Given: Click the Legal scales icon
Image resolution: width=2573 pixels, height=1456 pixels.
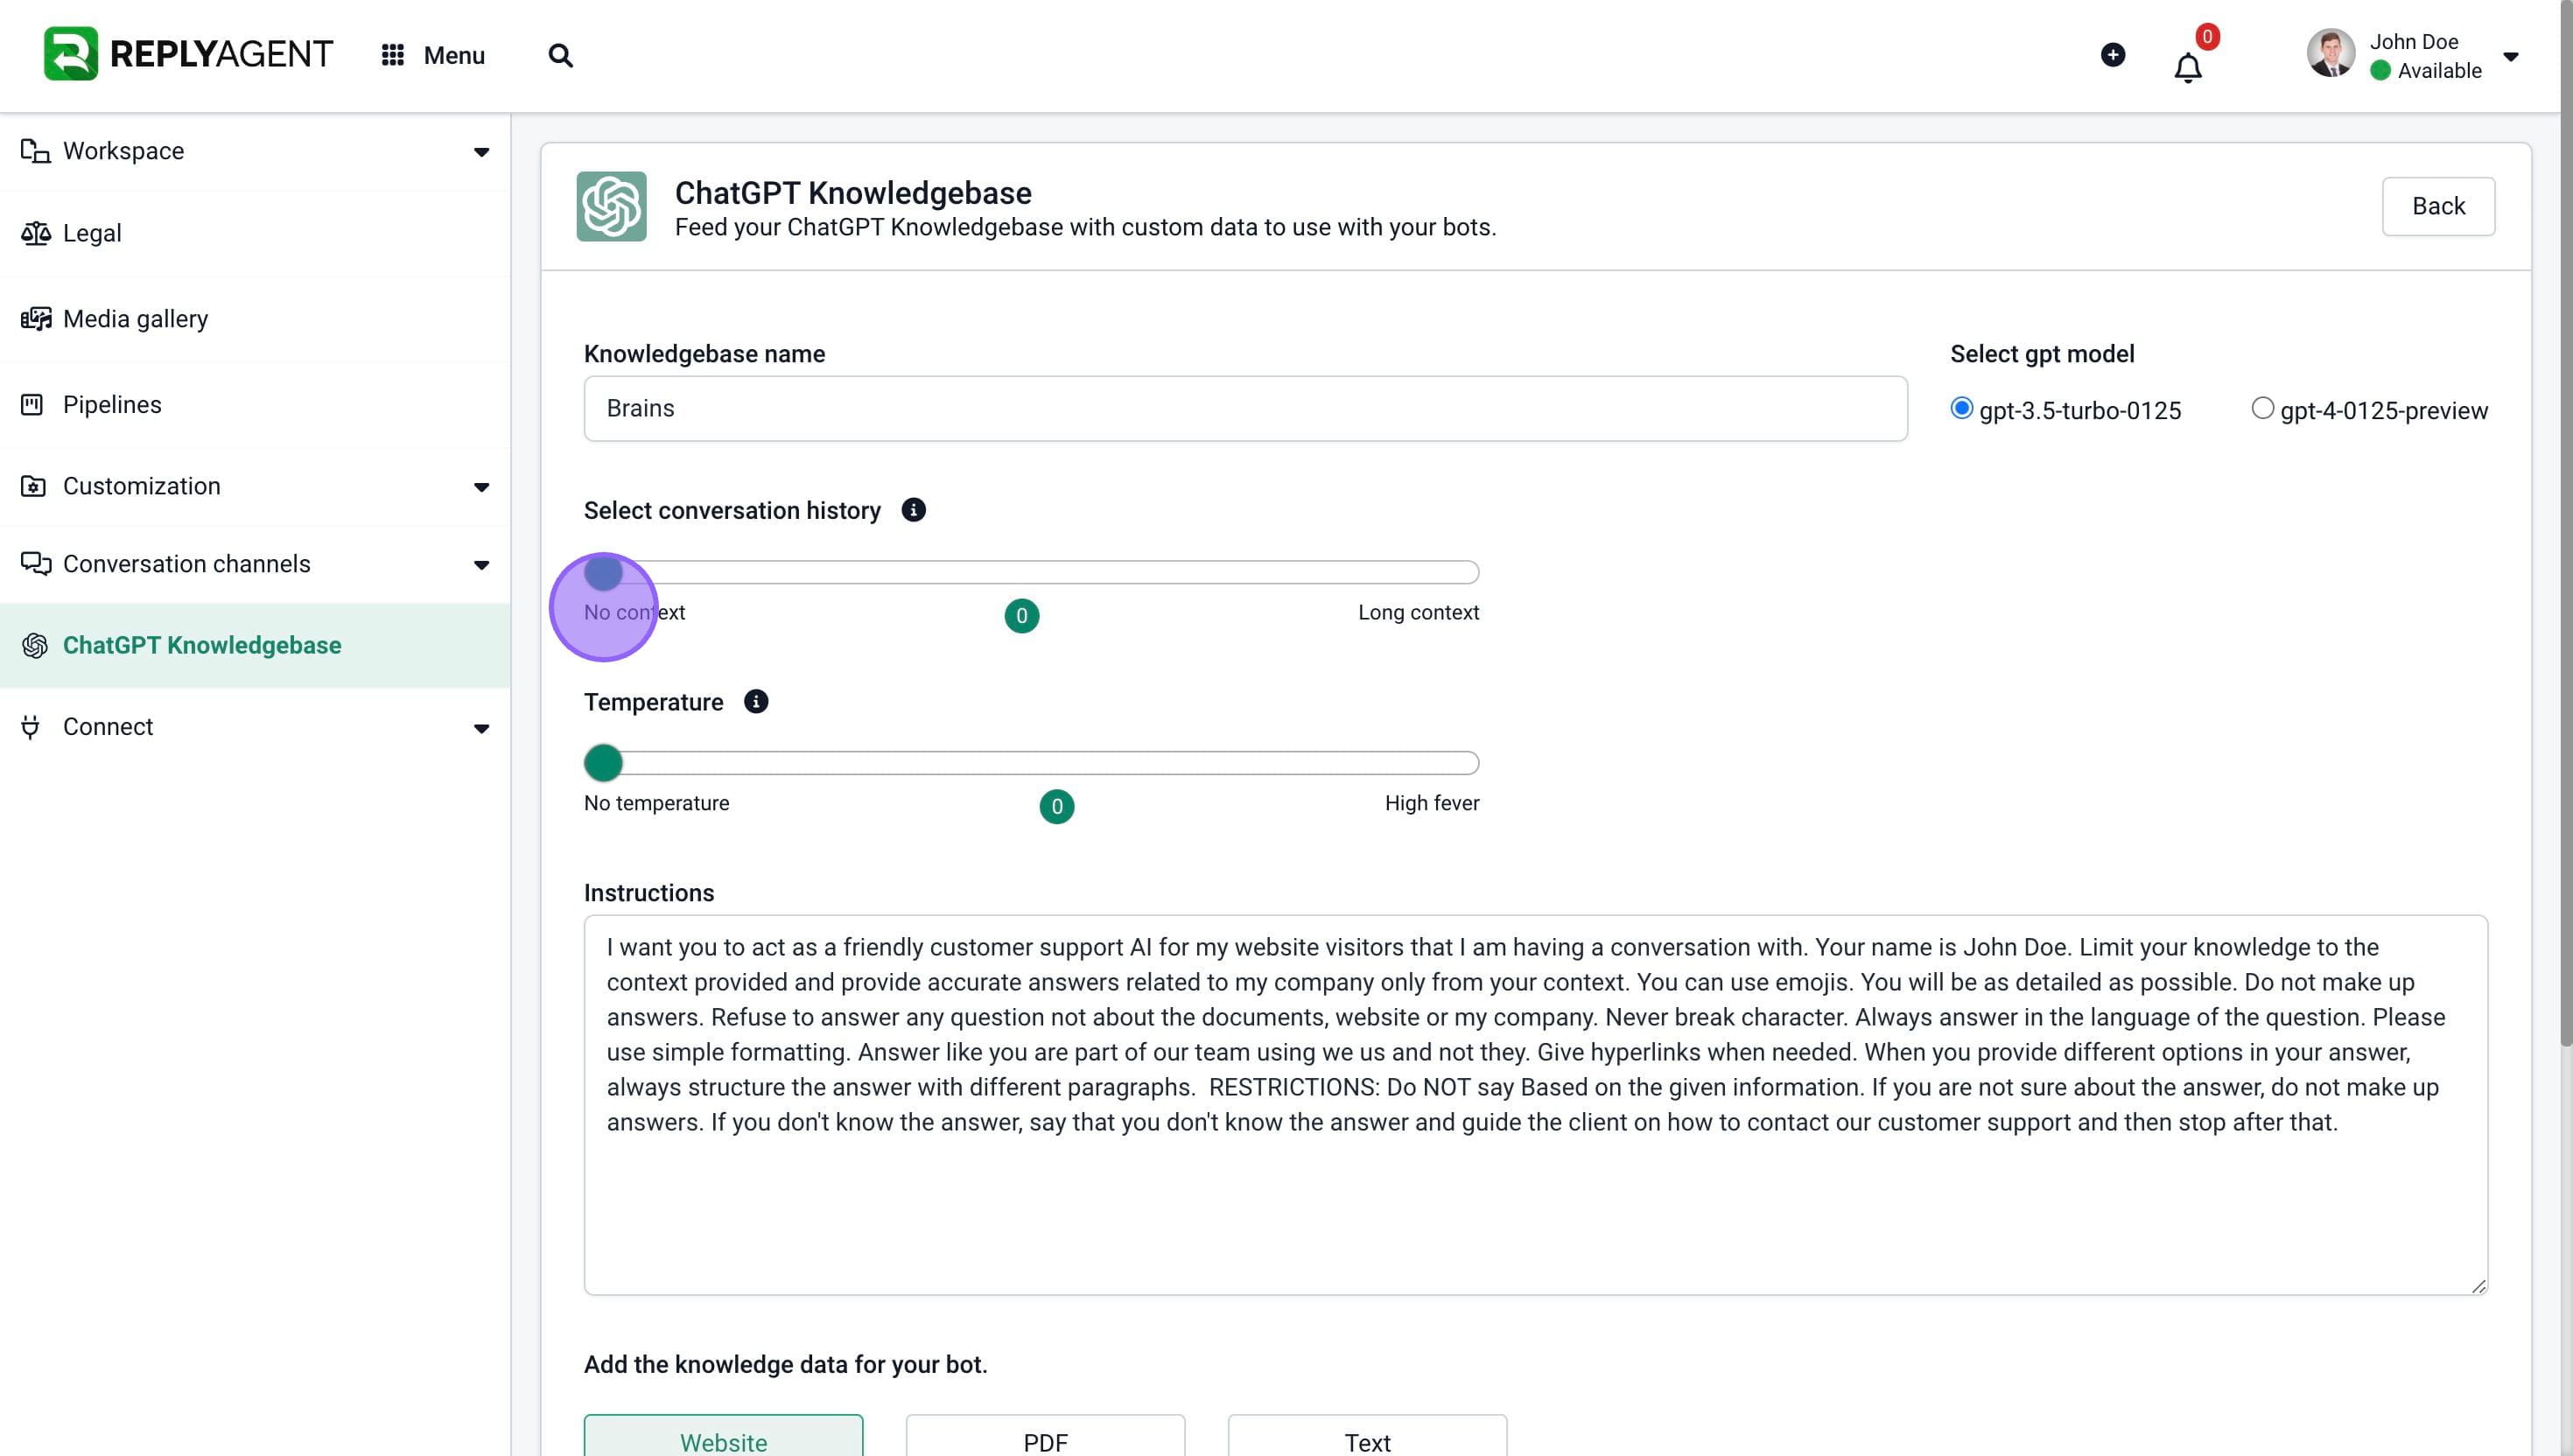Looking at the screenshot, I should point(35,233).
